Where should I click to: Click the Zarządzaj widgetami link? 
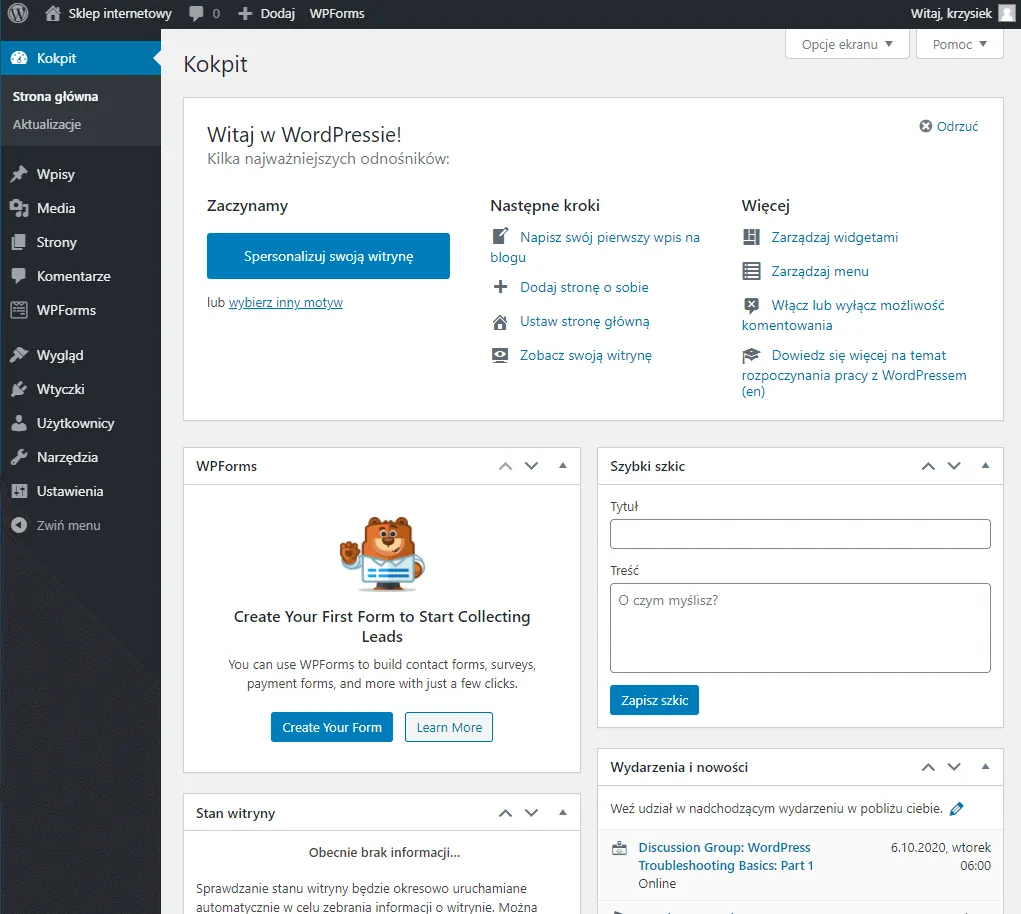coord(835,237)
